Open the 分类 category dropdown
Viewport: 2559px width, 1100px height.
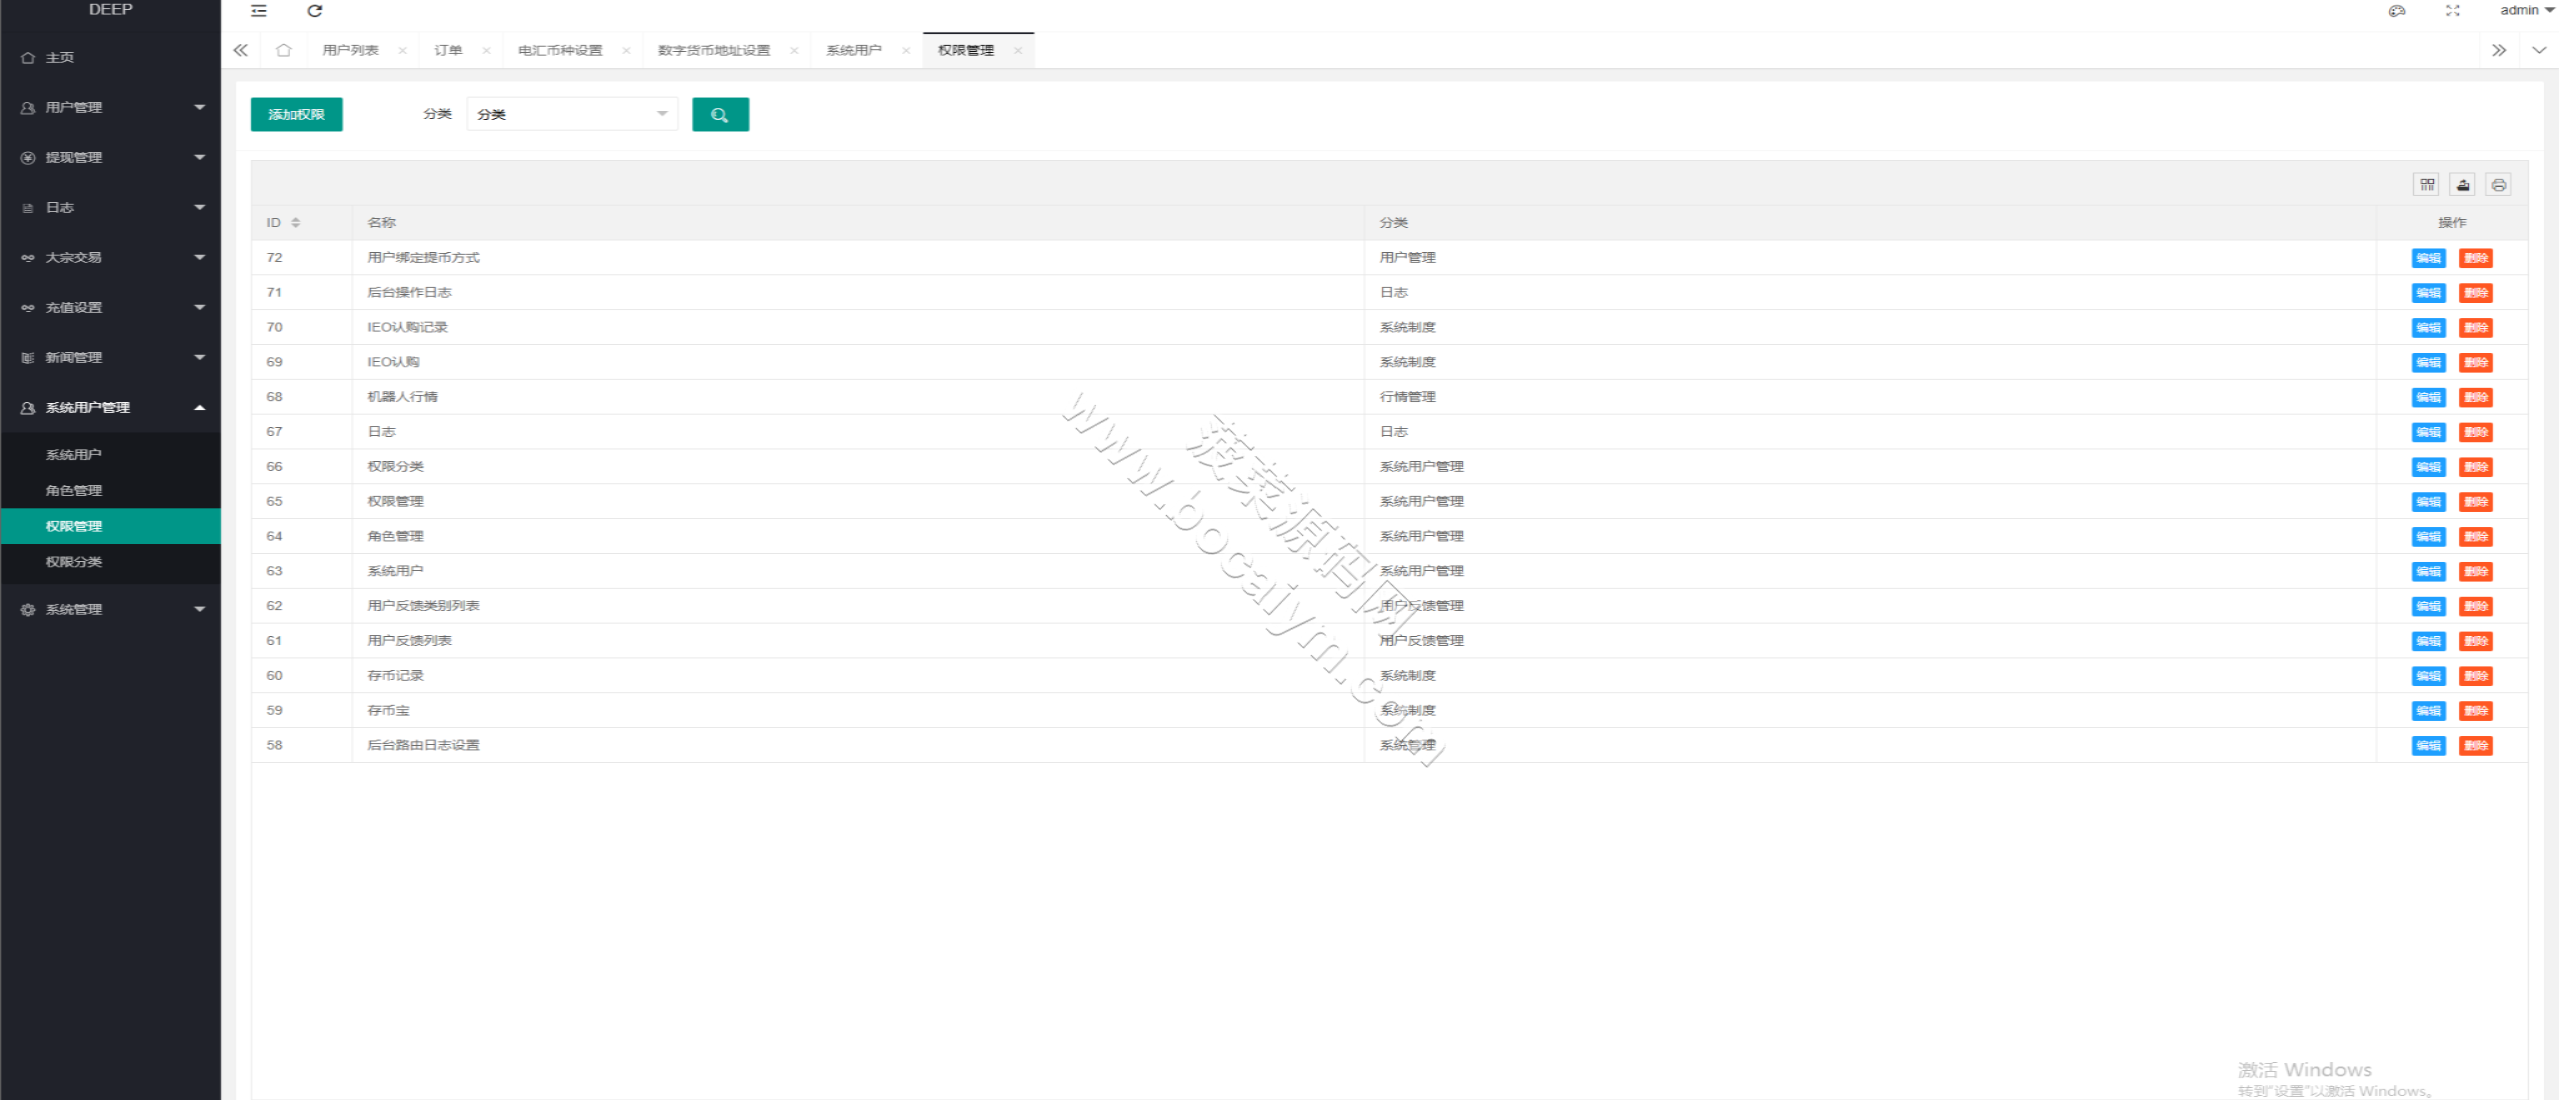coord(572,115)
